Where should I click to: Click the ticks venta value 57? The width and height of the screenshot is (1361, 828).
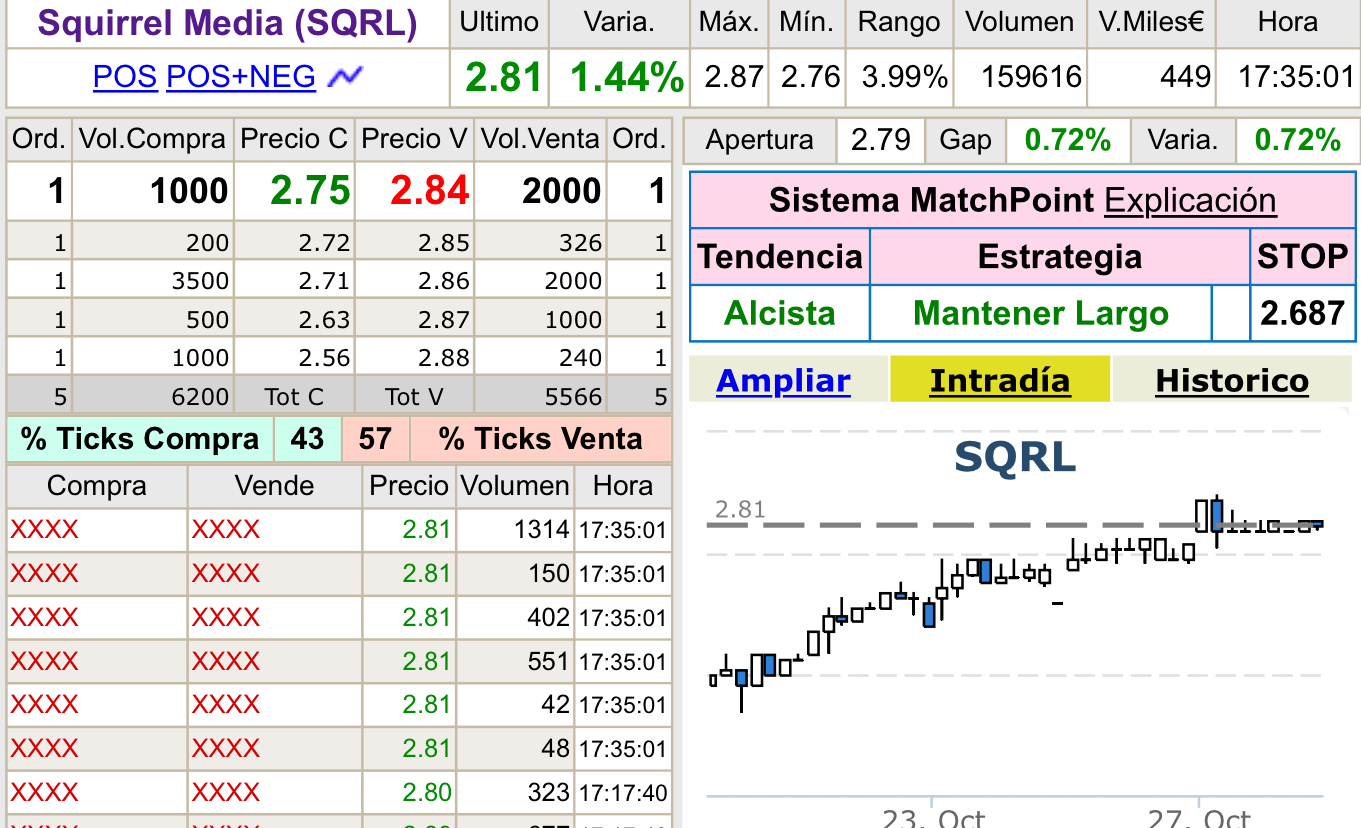pos(375,439)
